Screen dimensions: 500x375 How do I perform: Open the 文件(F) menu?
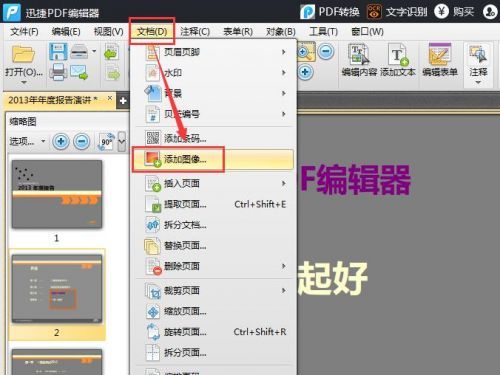pos(24,32)
